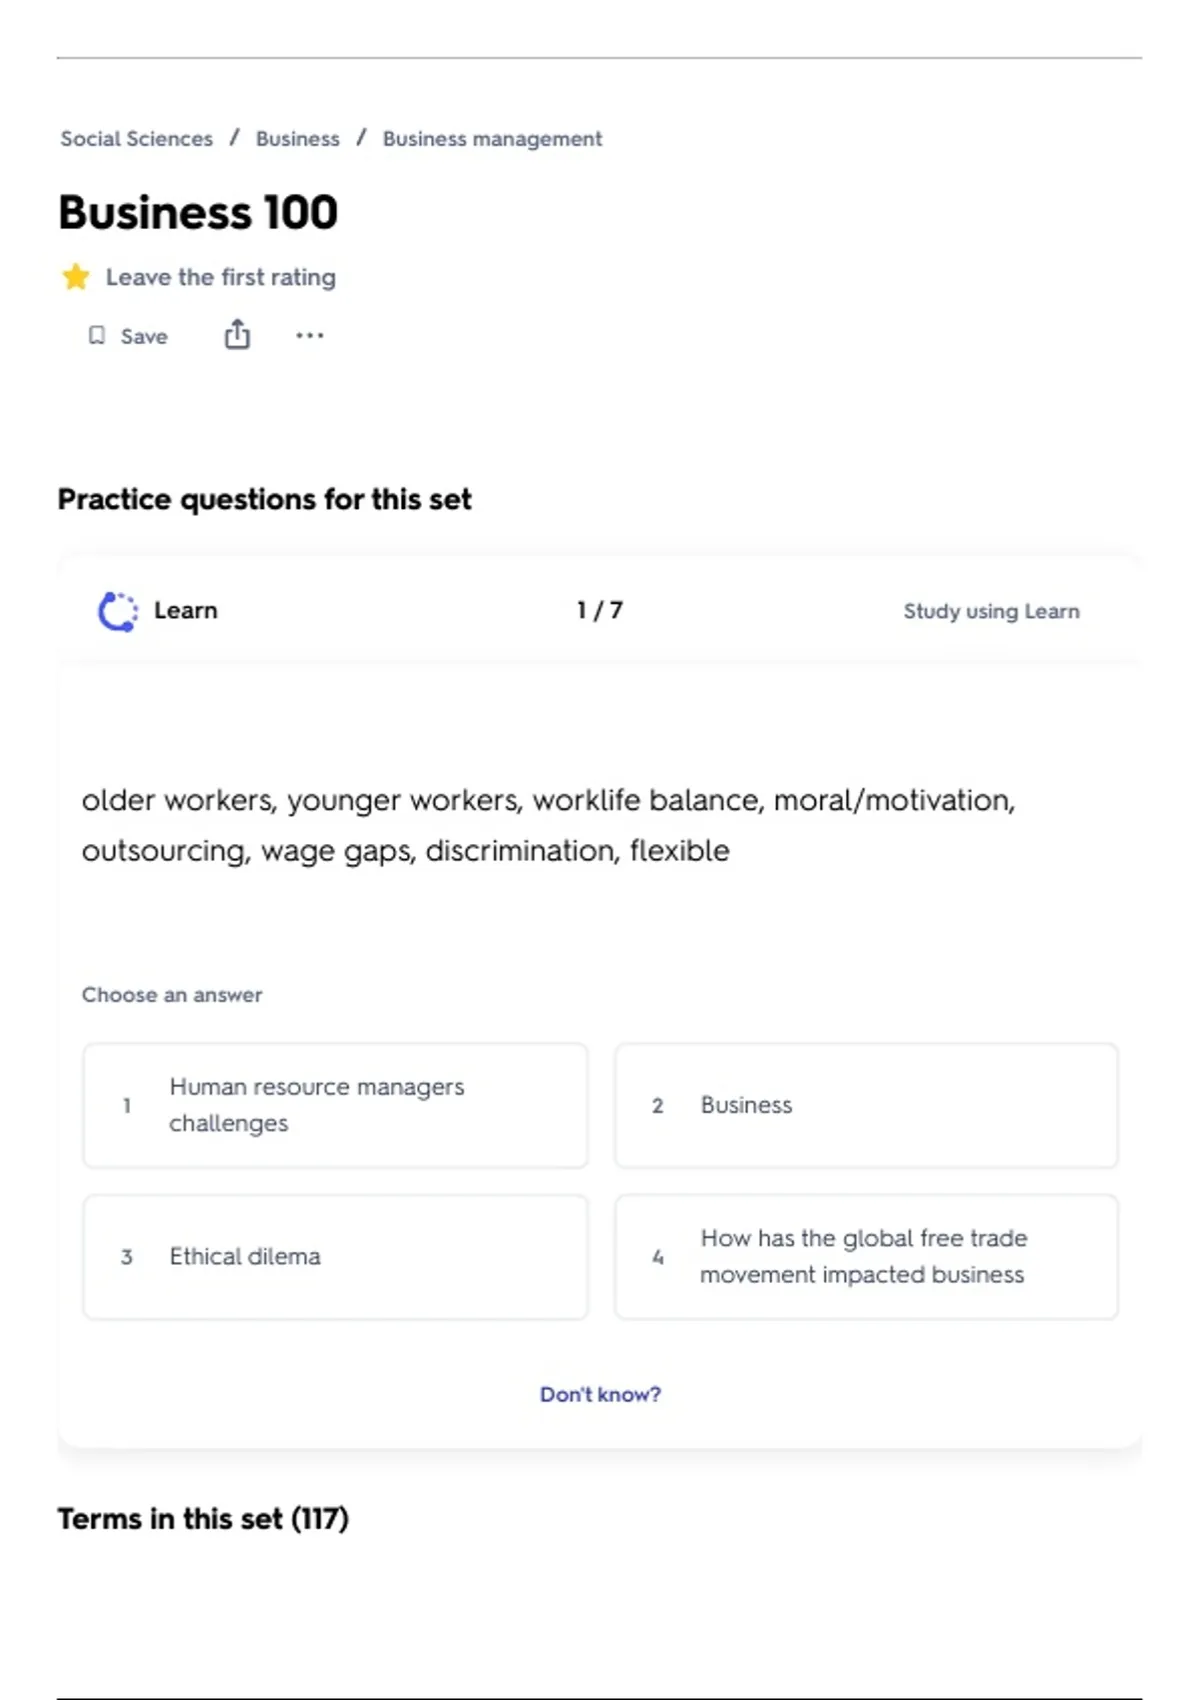1200x1700 pixels.
Task: Choose answer Human resource managers challenges
Action: (x=335, y=1105)
